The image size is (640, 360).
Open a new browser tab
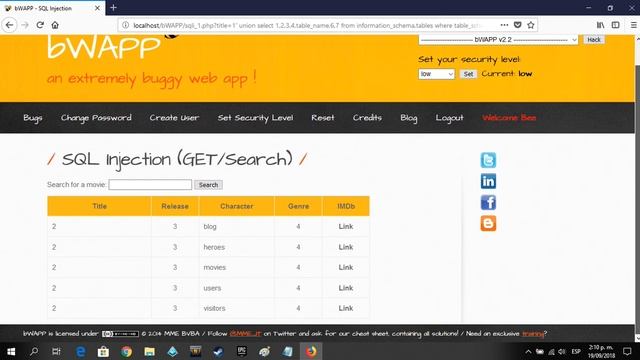pos(113,7)
